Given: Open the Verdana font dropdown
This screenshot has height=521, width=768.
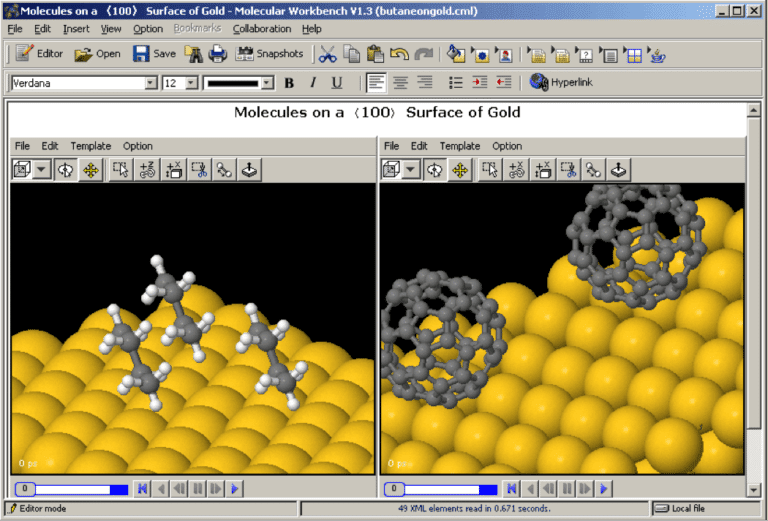Looking at the screenshot, I should tap(151, 83).
